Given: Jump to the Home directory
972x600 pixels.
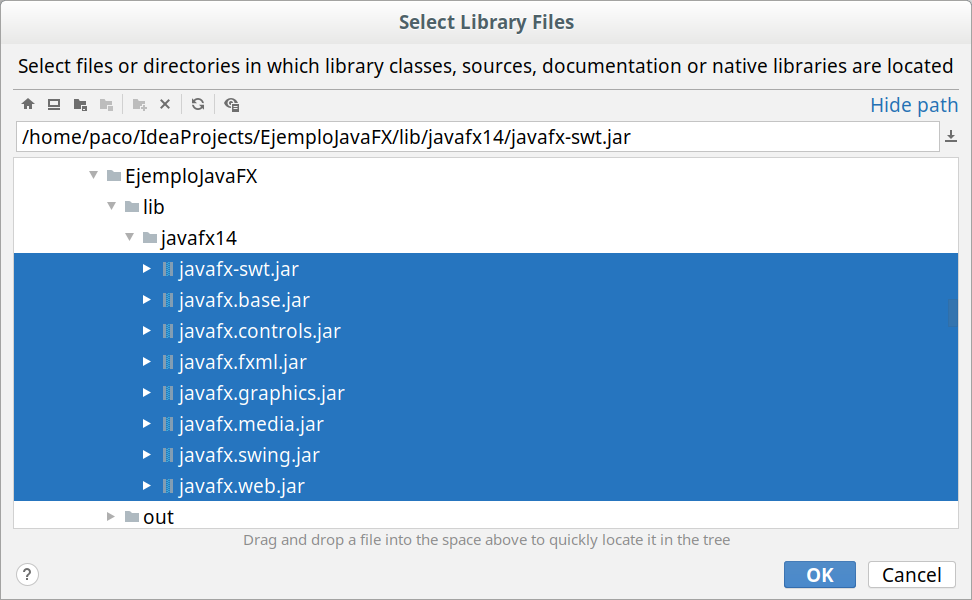Looking at the screenshot, I should tap(27, 104).
